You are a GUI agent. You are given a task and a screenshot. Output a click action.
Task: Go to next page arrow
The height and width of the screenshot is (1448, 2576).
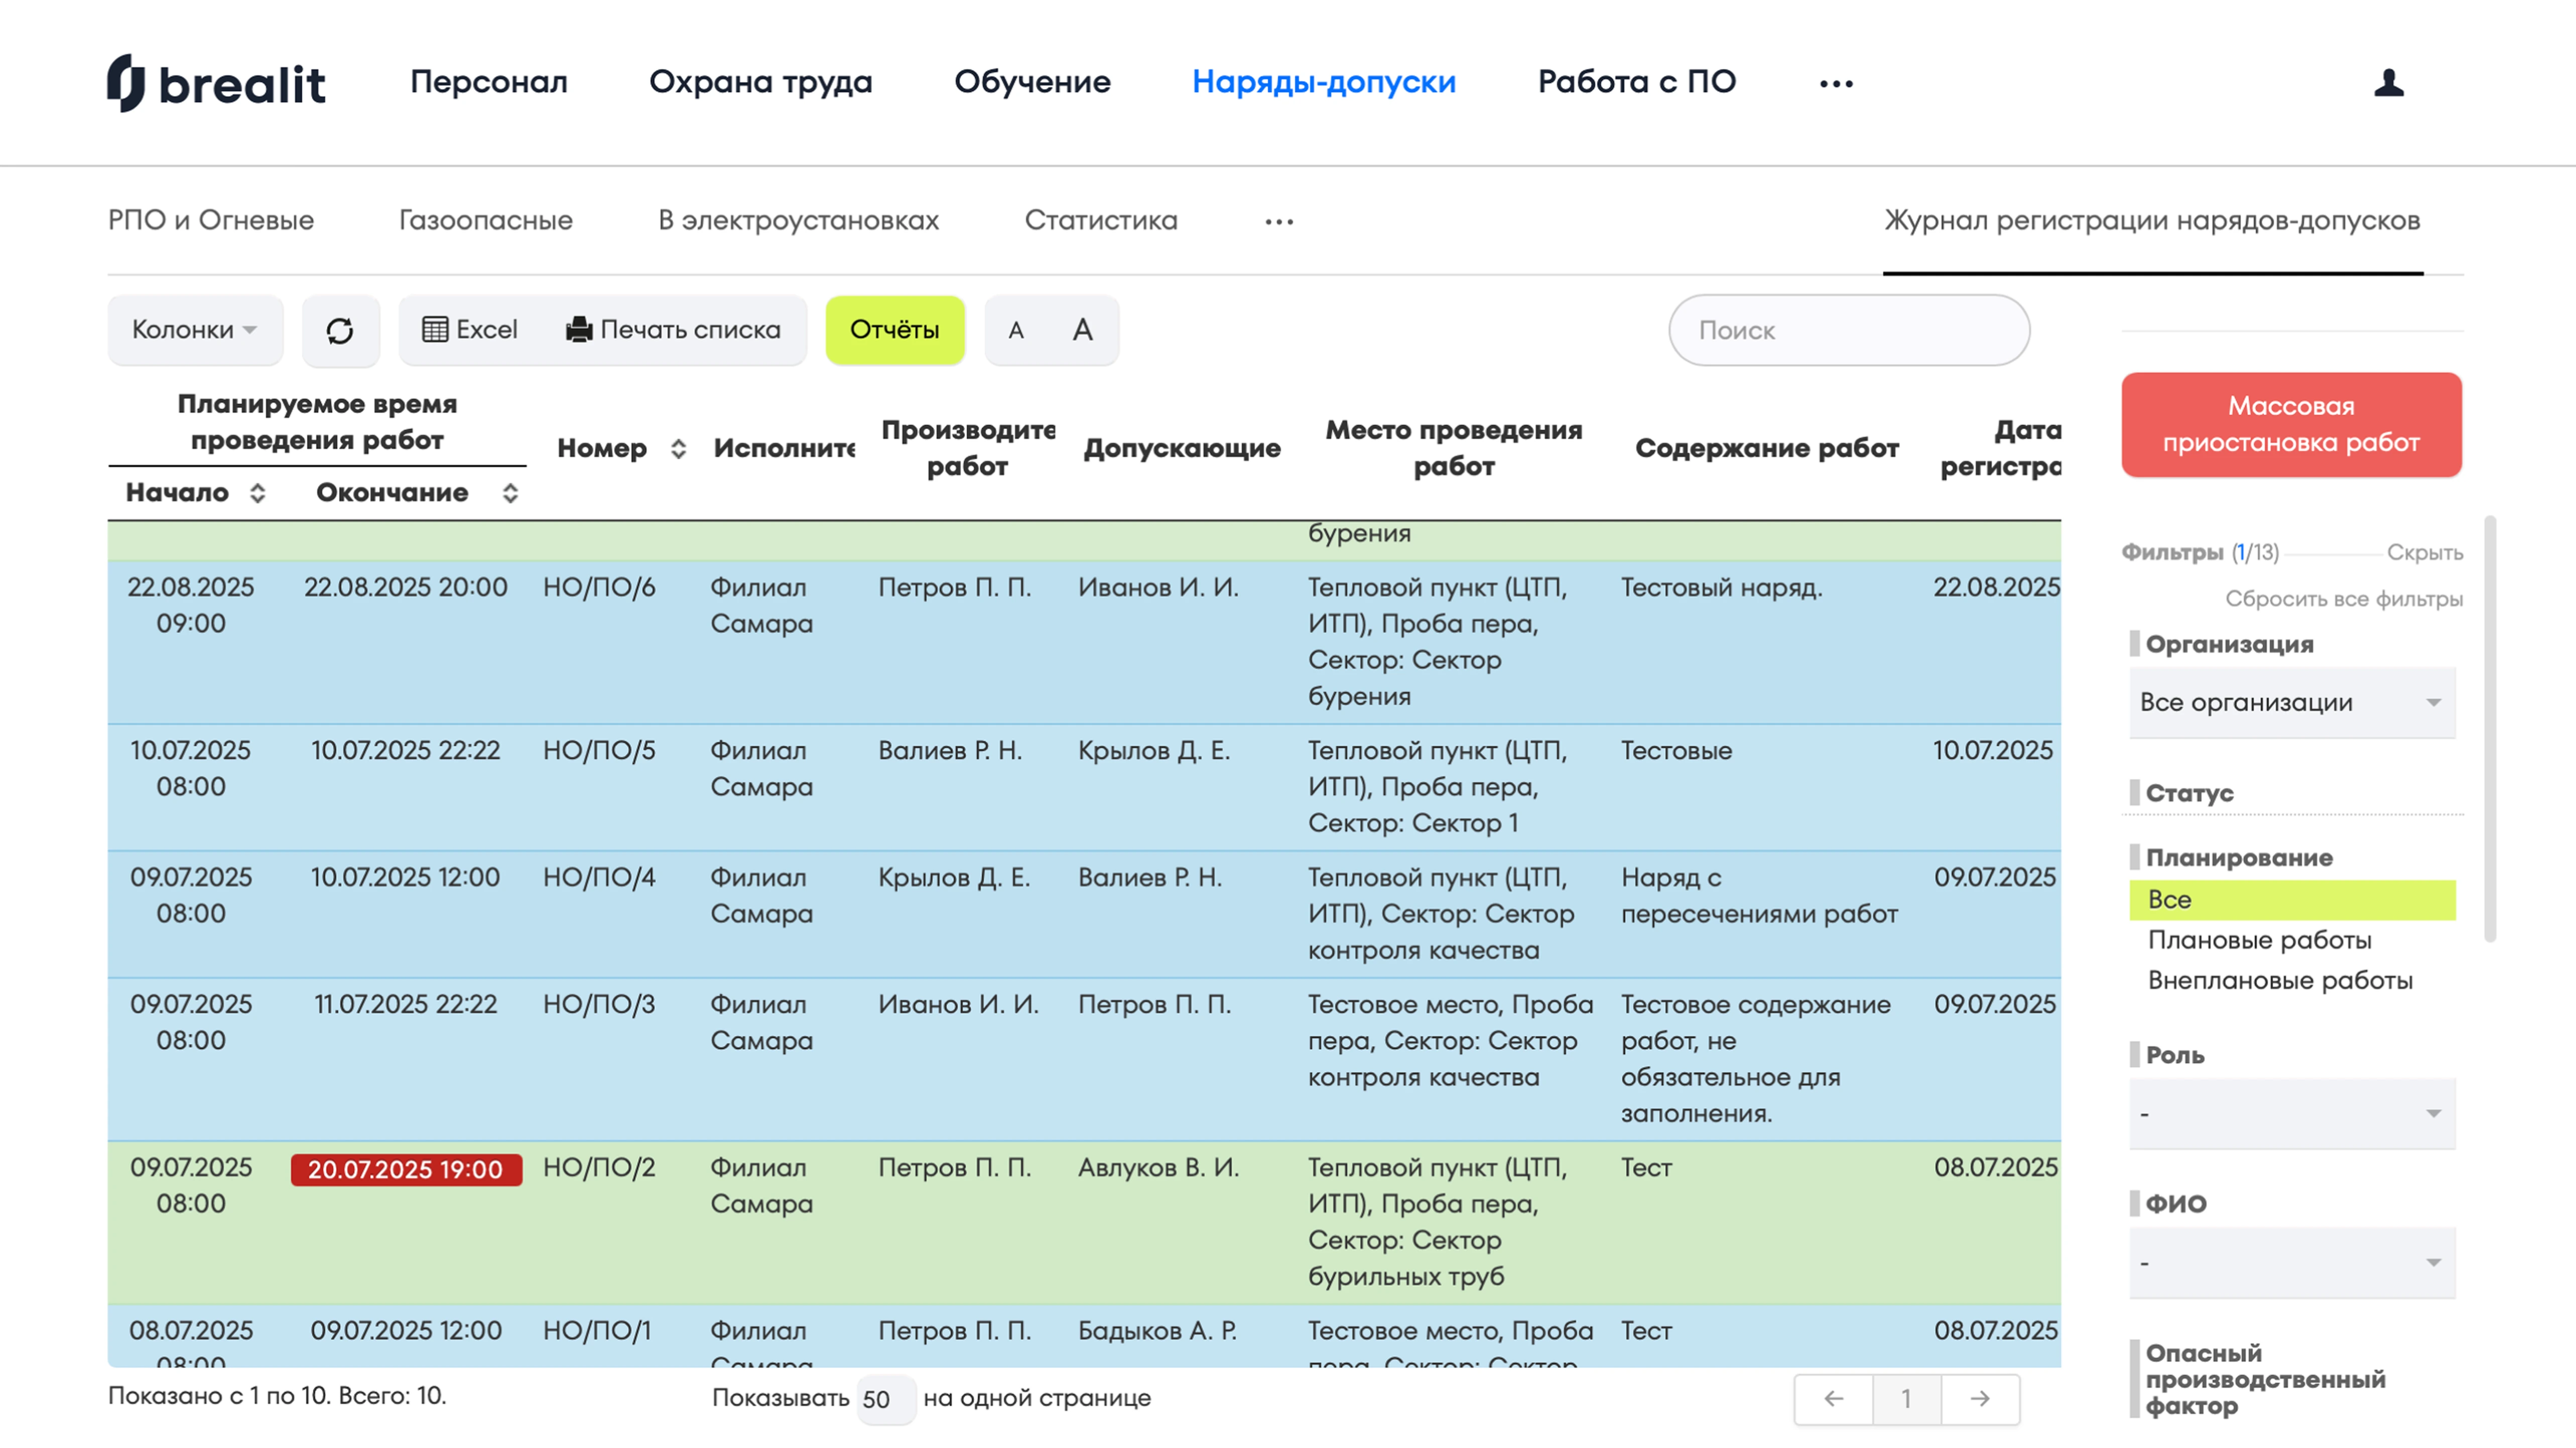(x=1979, y=1398)
